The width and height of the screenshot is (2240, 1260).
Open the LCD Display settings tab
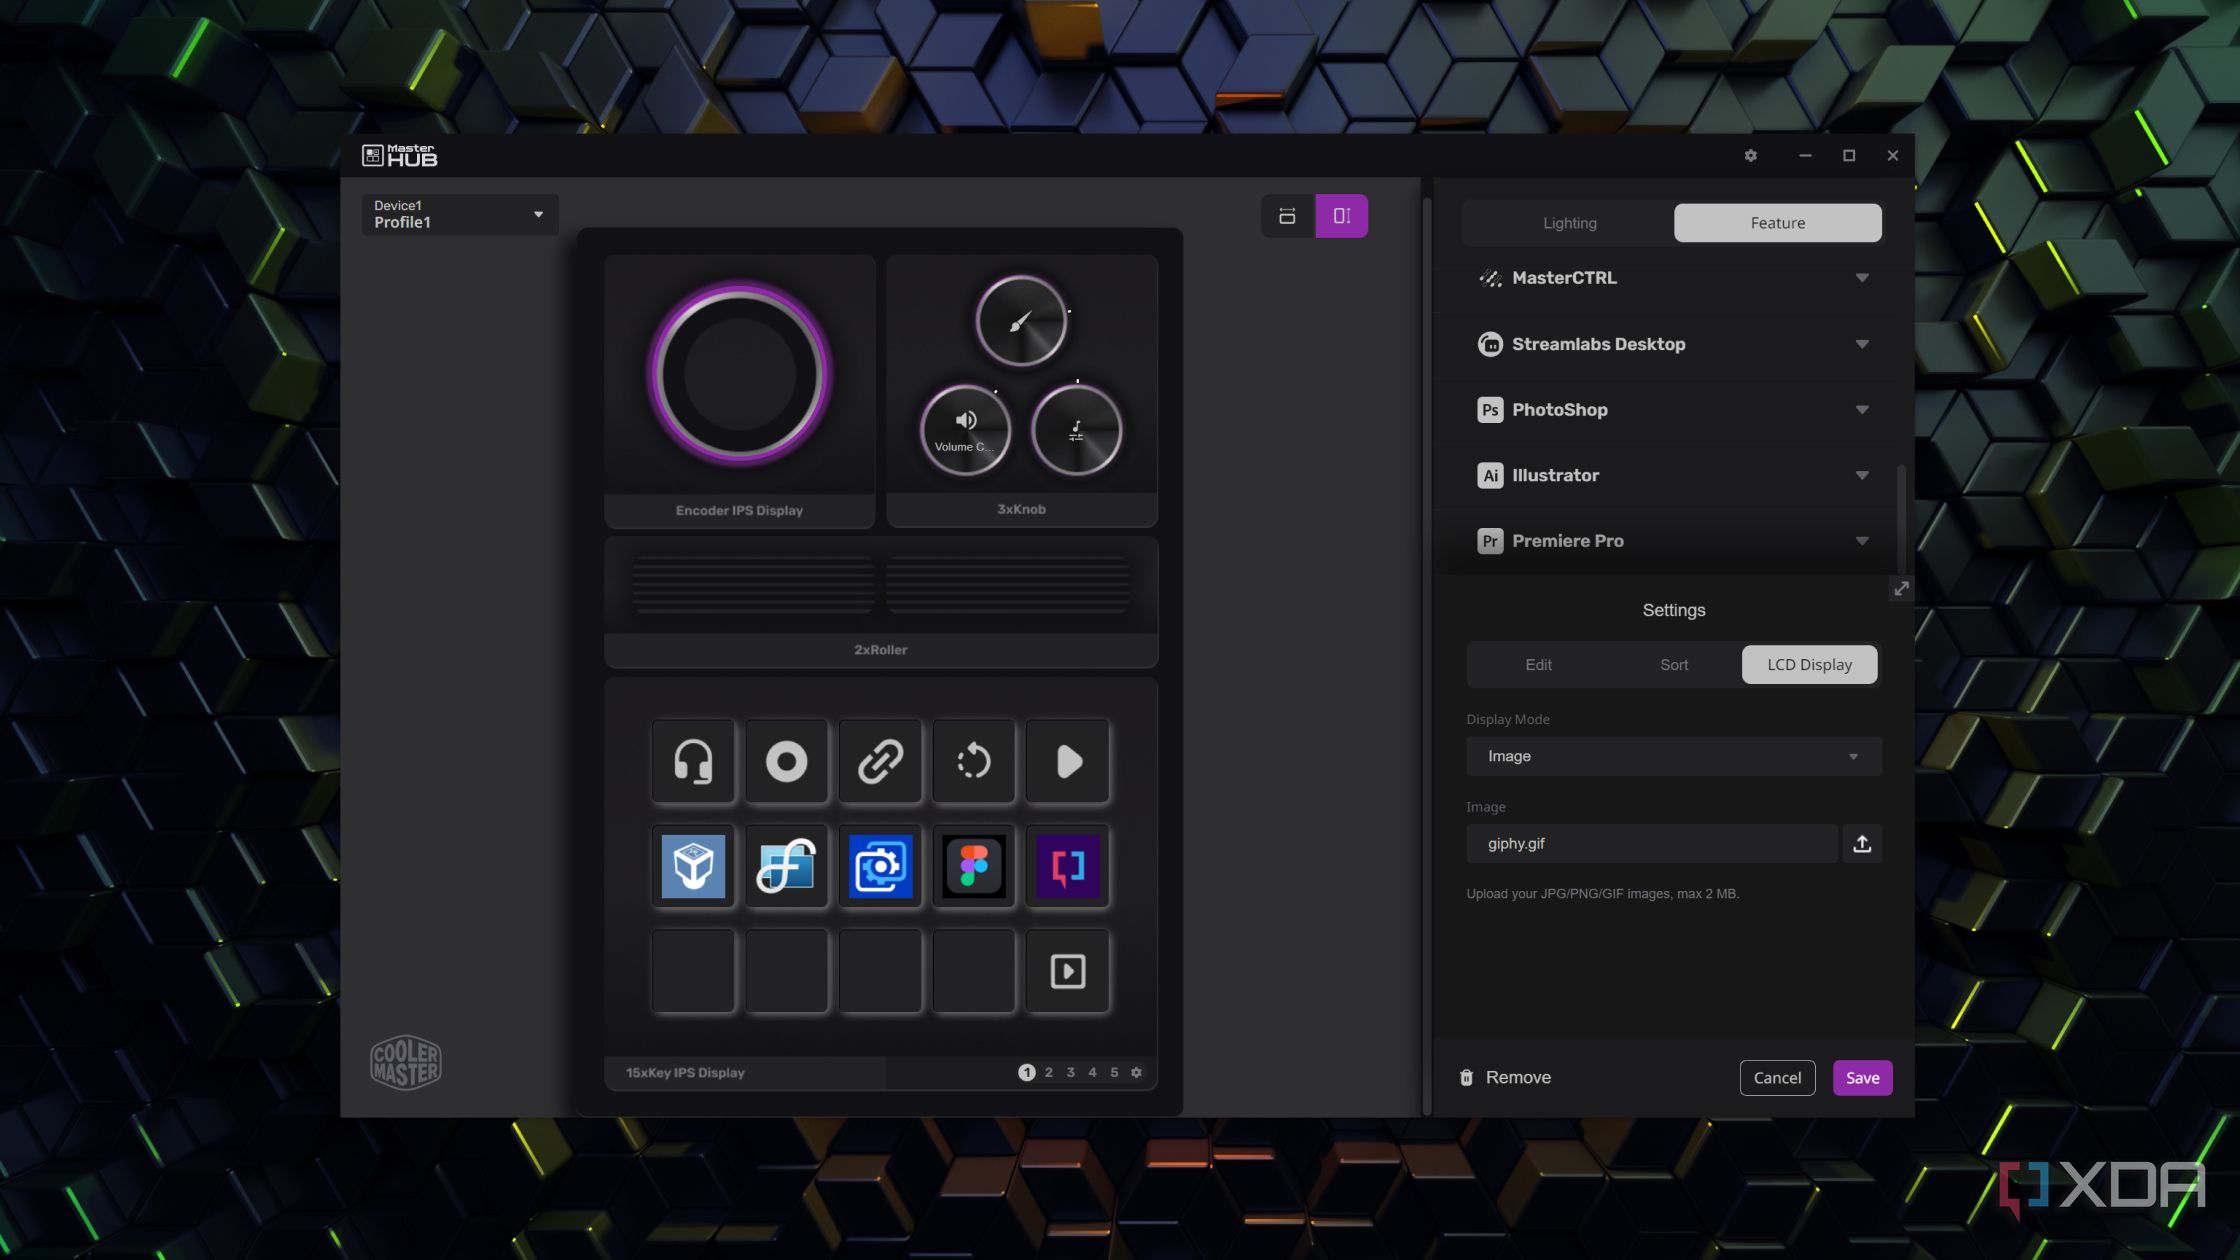[x=1809, y=665]
